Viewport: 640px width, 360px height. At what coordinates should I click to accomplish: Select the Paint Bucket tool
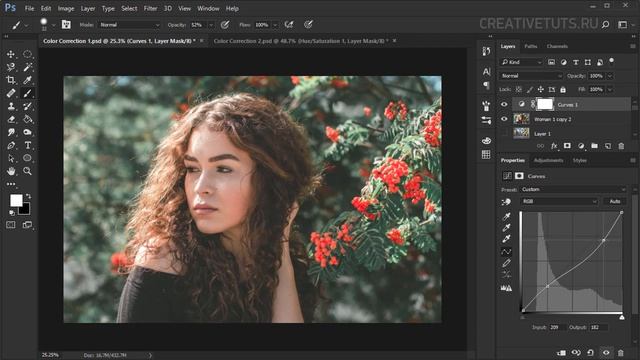coord(27,119)
